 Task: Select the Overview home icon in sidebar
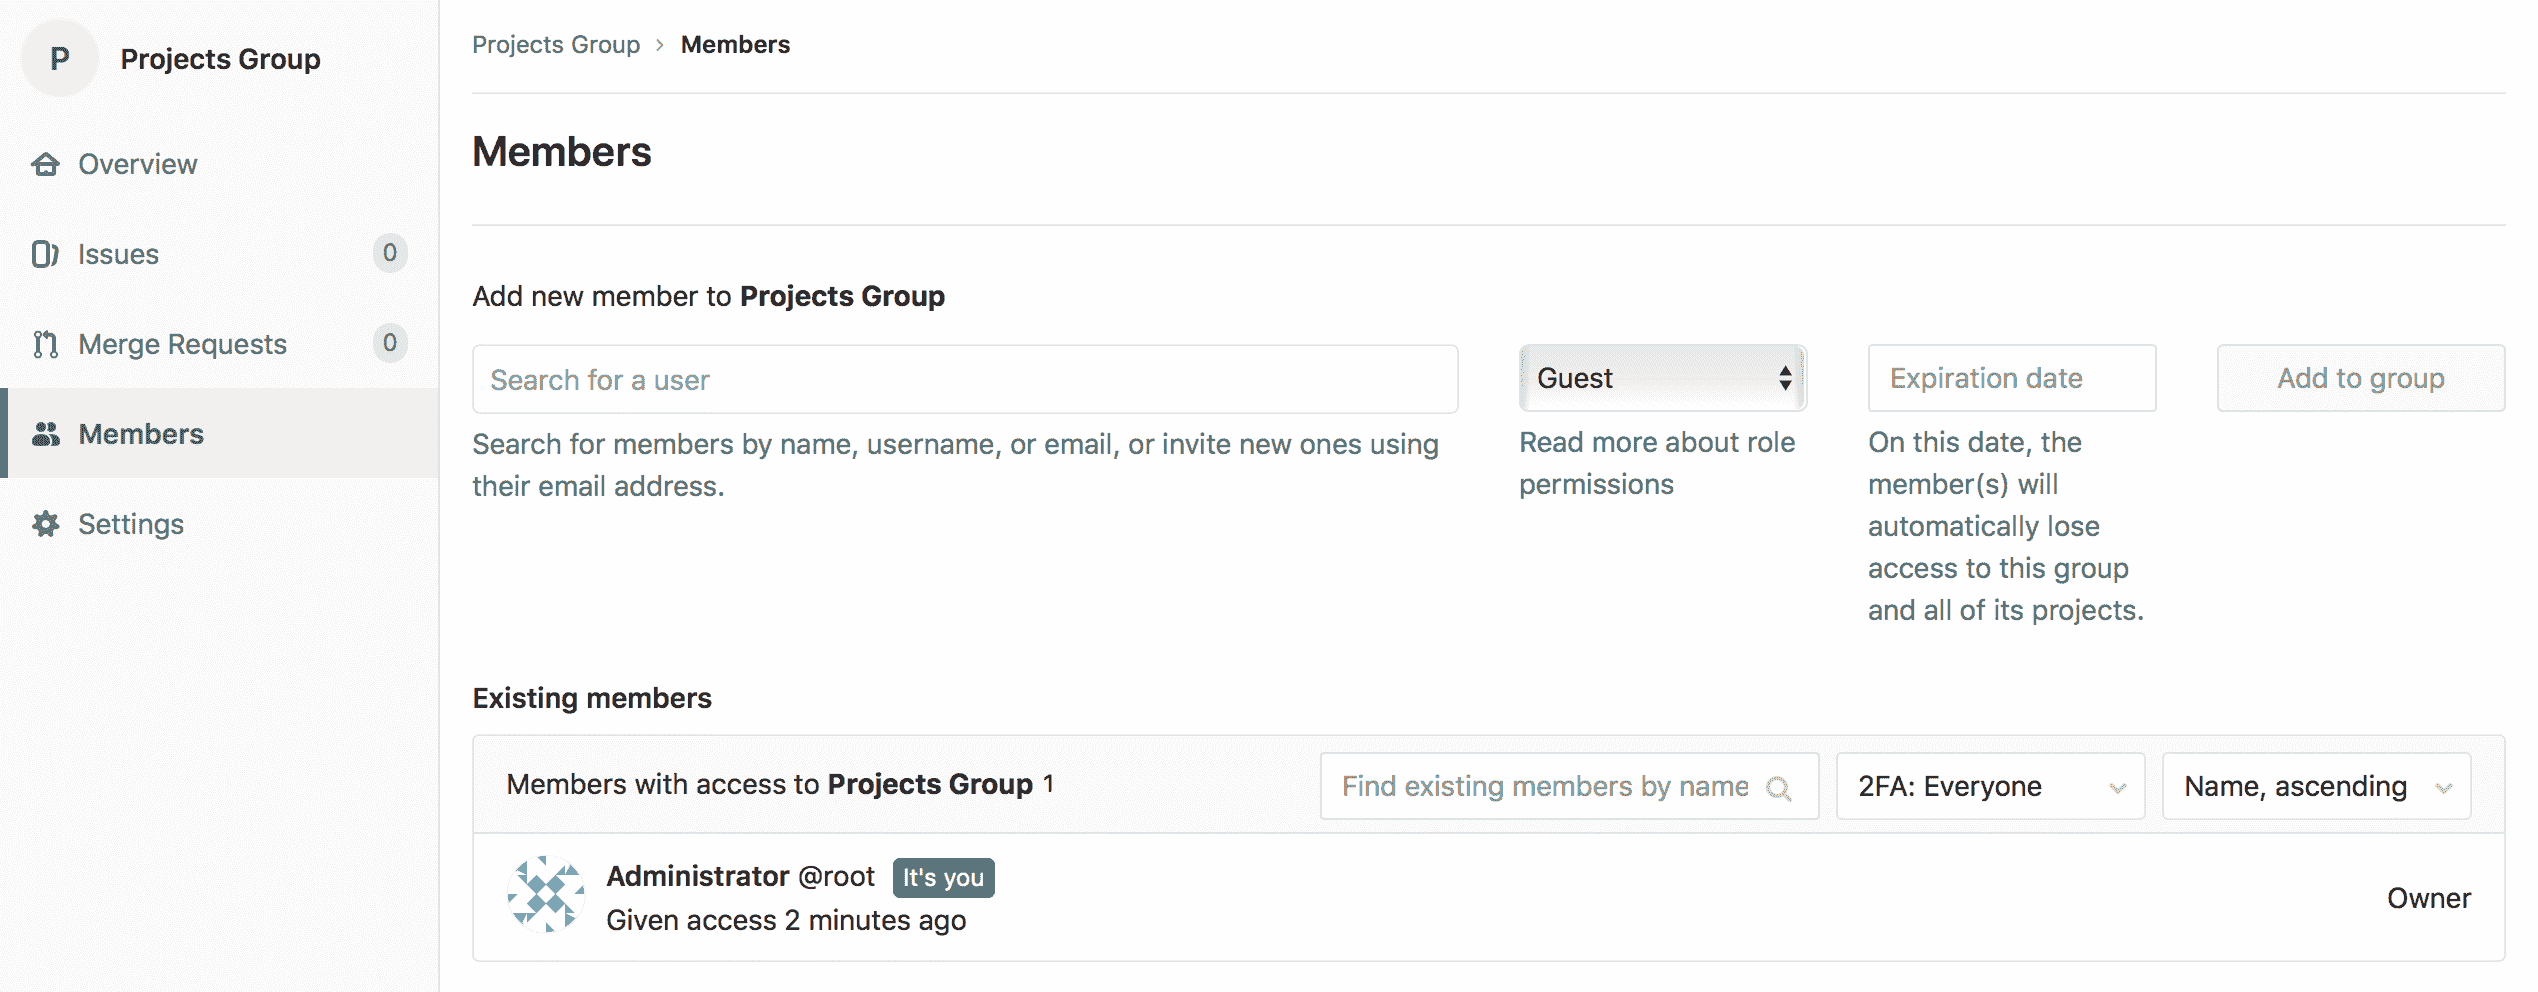pos(47,164)
